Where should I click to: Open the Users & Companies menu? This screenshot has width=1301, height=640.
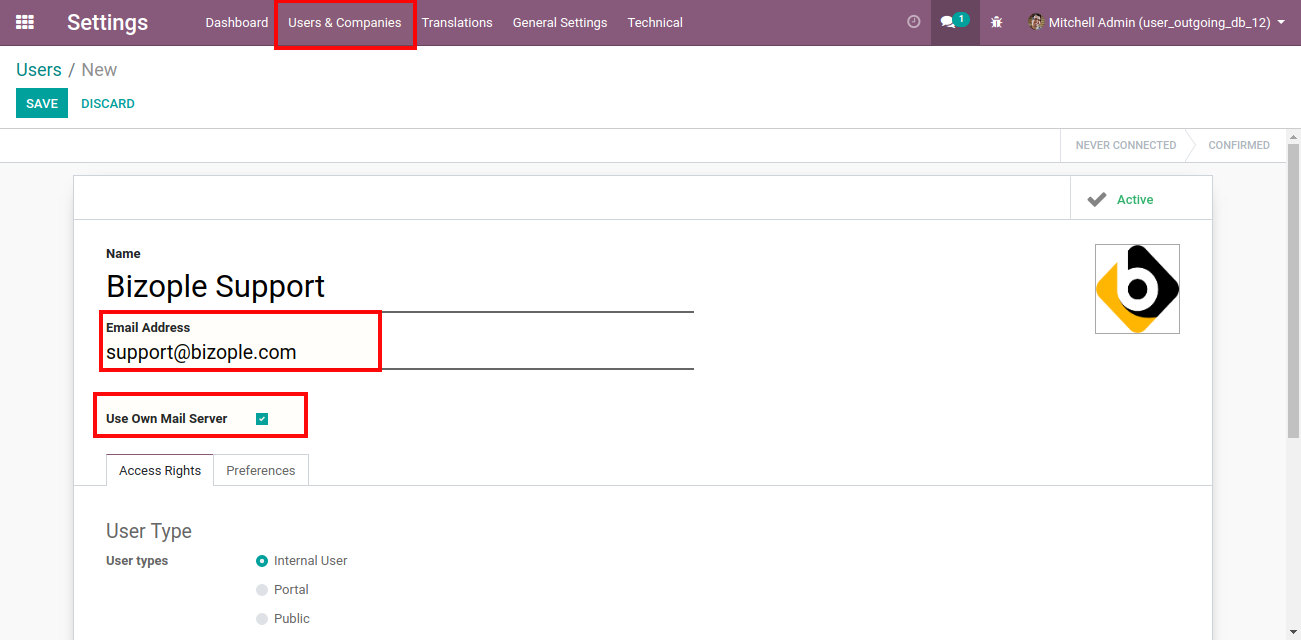point(345,22)
